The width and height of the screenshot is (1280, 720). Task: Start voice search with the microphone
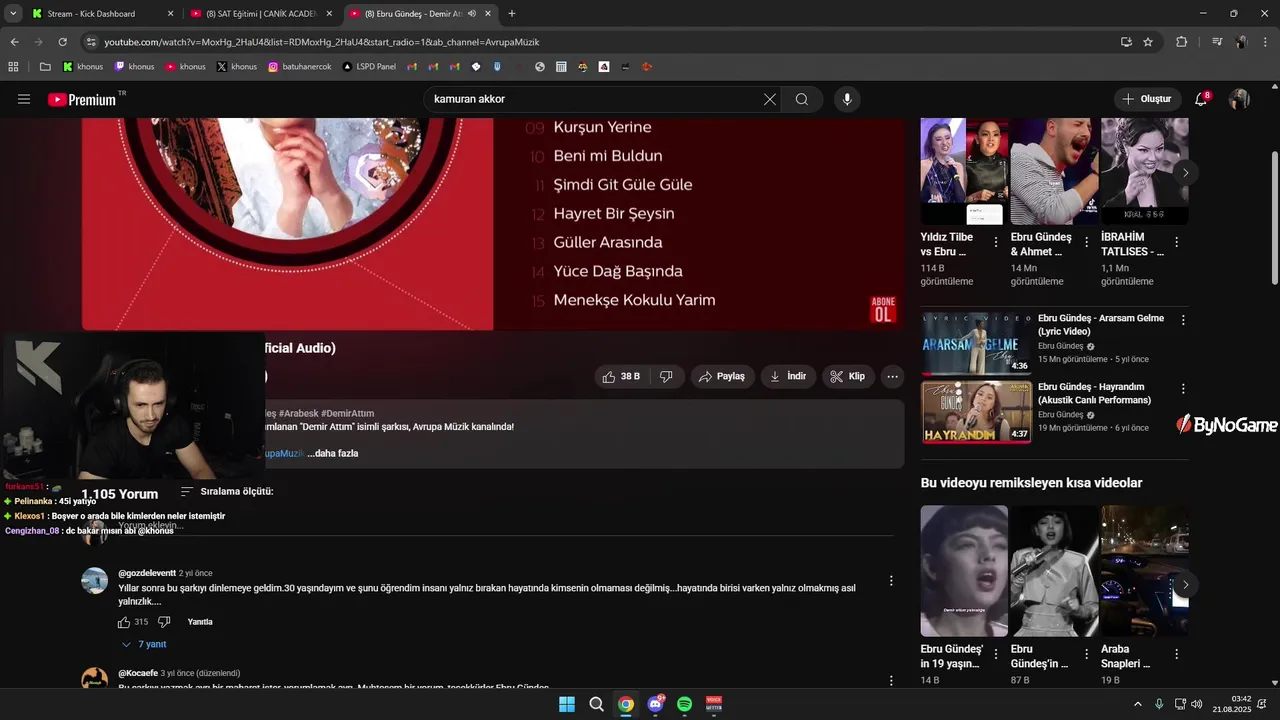point(847,99)
